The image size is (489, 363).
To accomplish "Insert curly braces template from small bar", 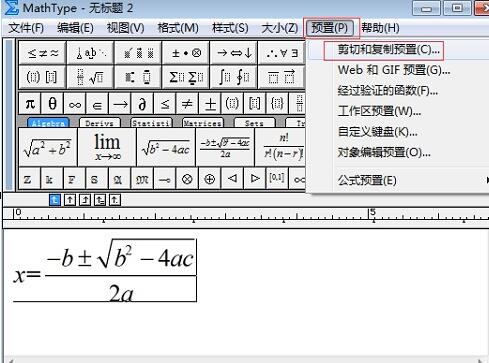I will (277, 104).
